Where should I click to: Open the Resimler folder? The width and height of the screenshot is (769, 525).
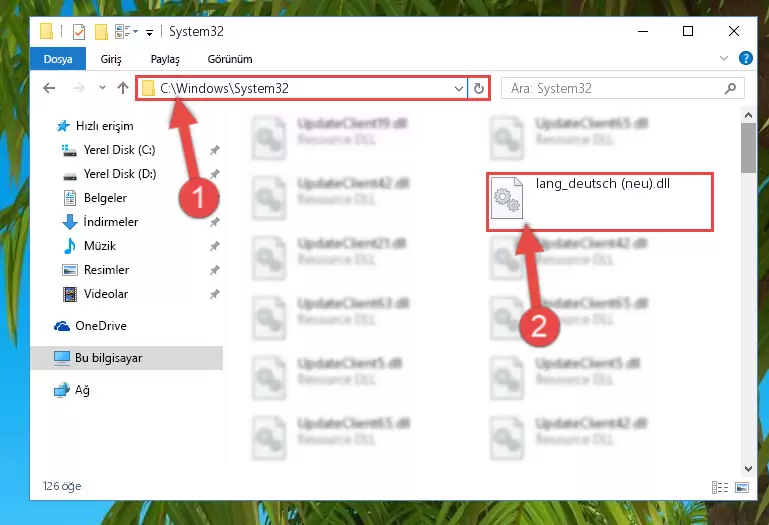click(106, 270)
